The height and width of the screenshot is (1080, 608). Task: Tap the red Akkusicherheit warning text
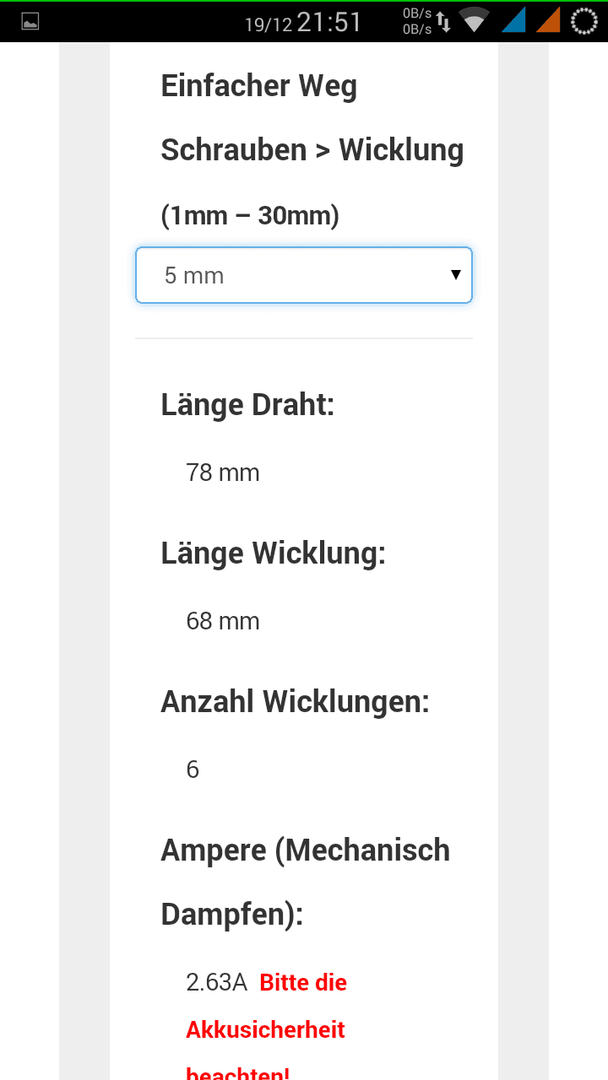coord(266,1030)
